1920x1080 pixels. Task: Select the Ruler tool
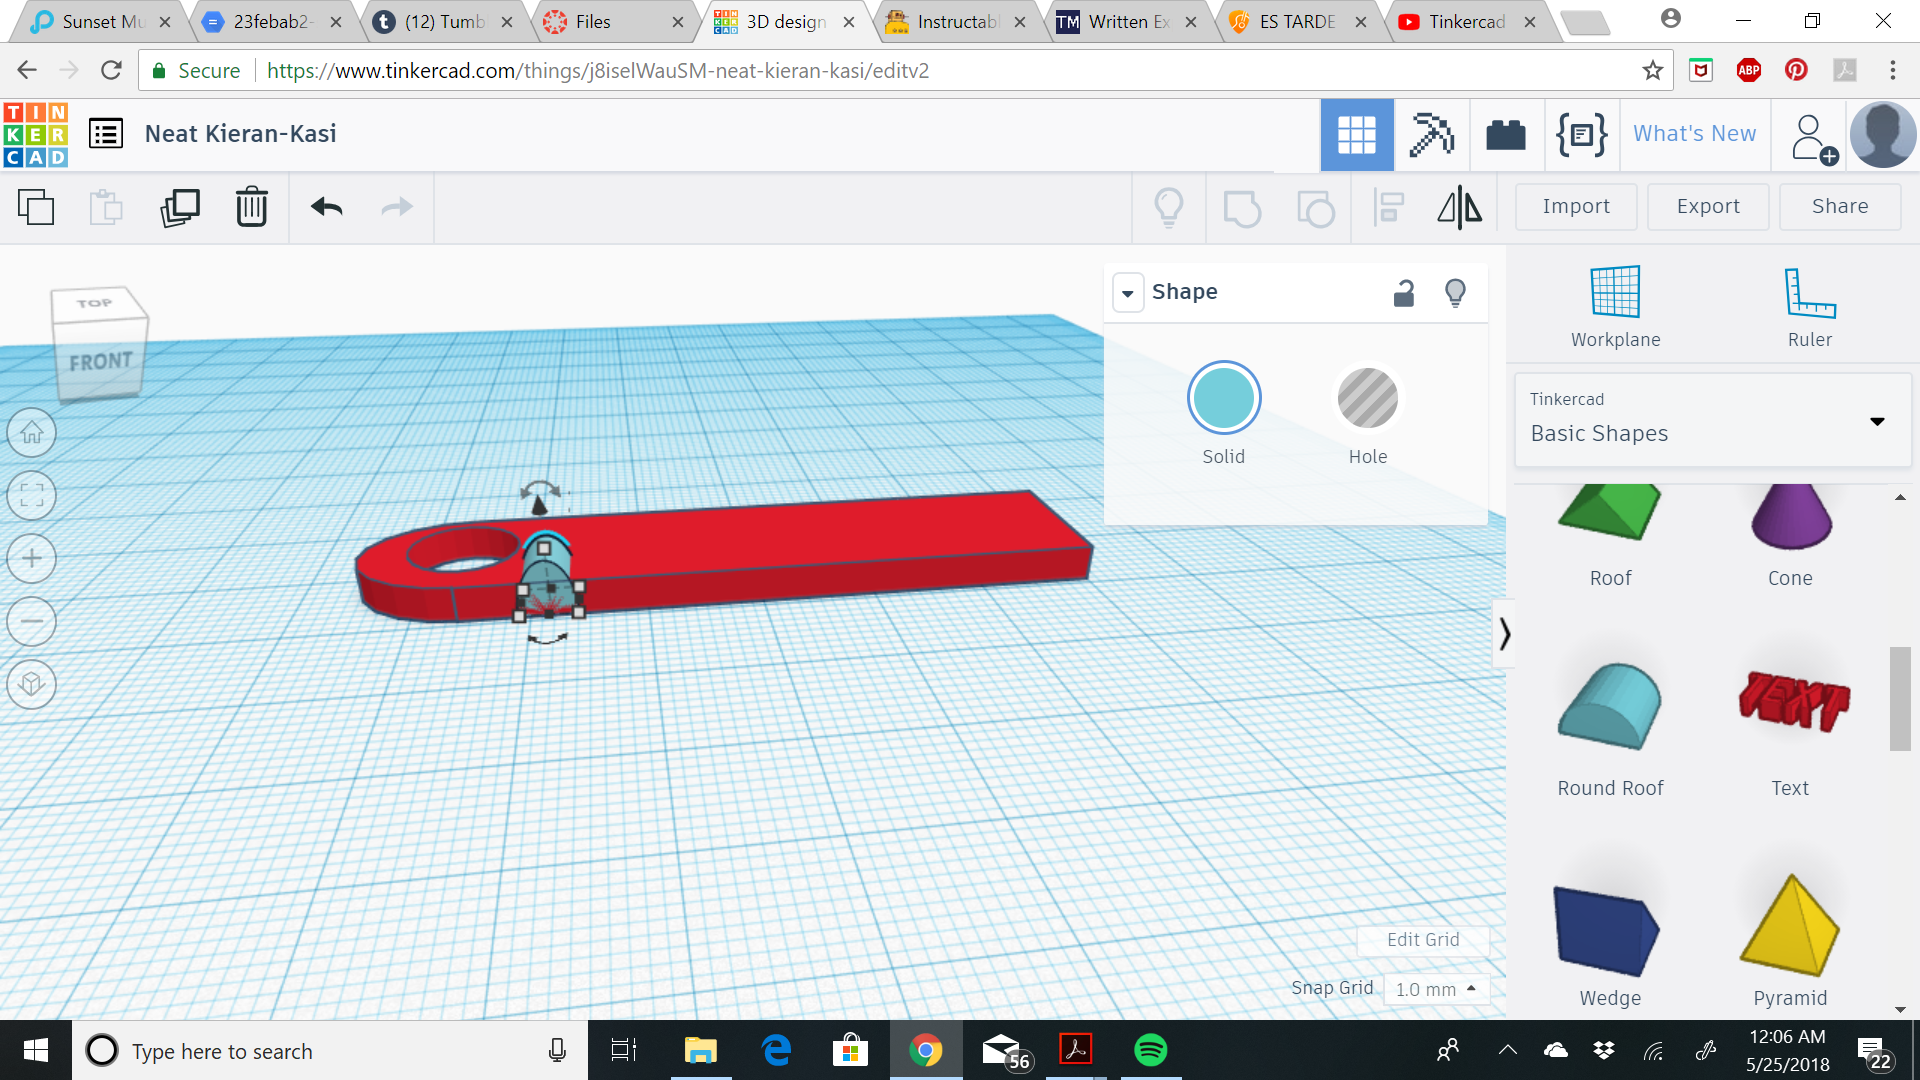point(1809,307)
